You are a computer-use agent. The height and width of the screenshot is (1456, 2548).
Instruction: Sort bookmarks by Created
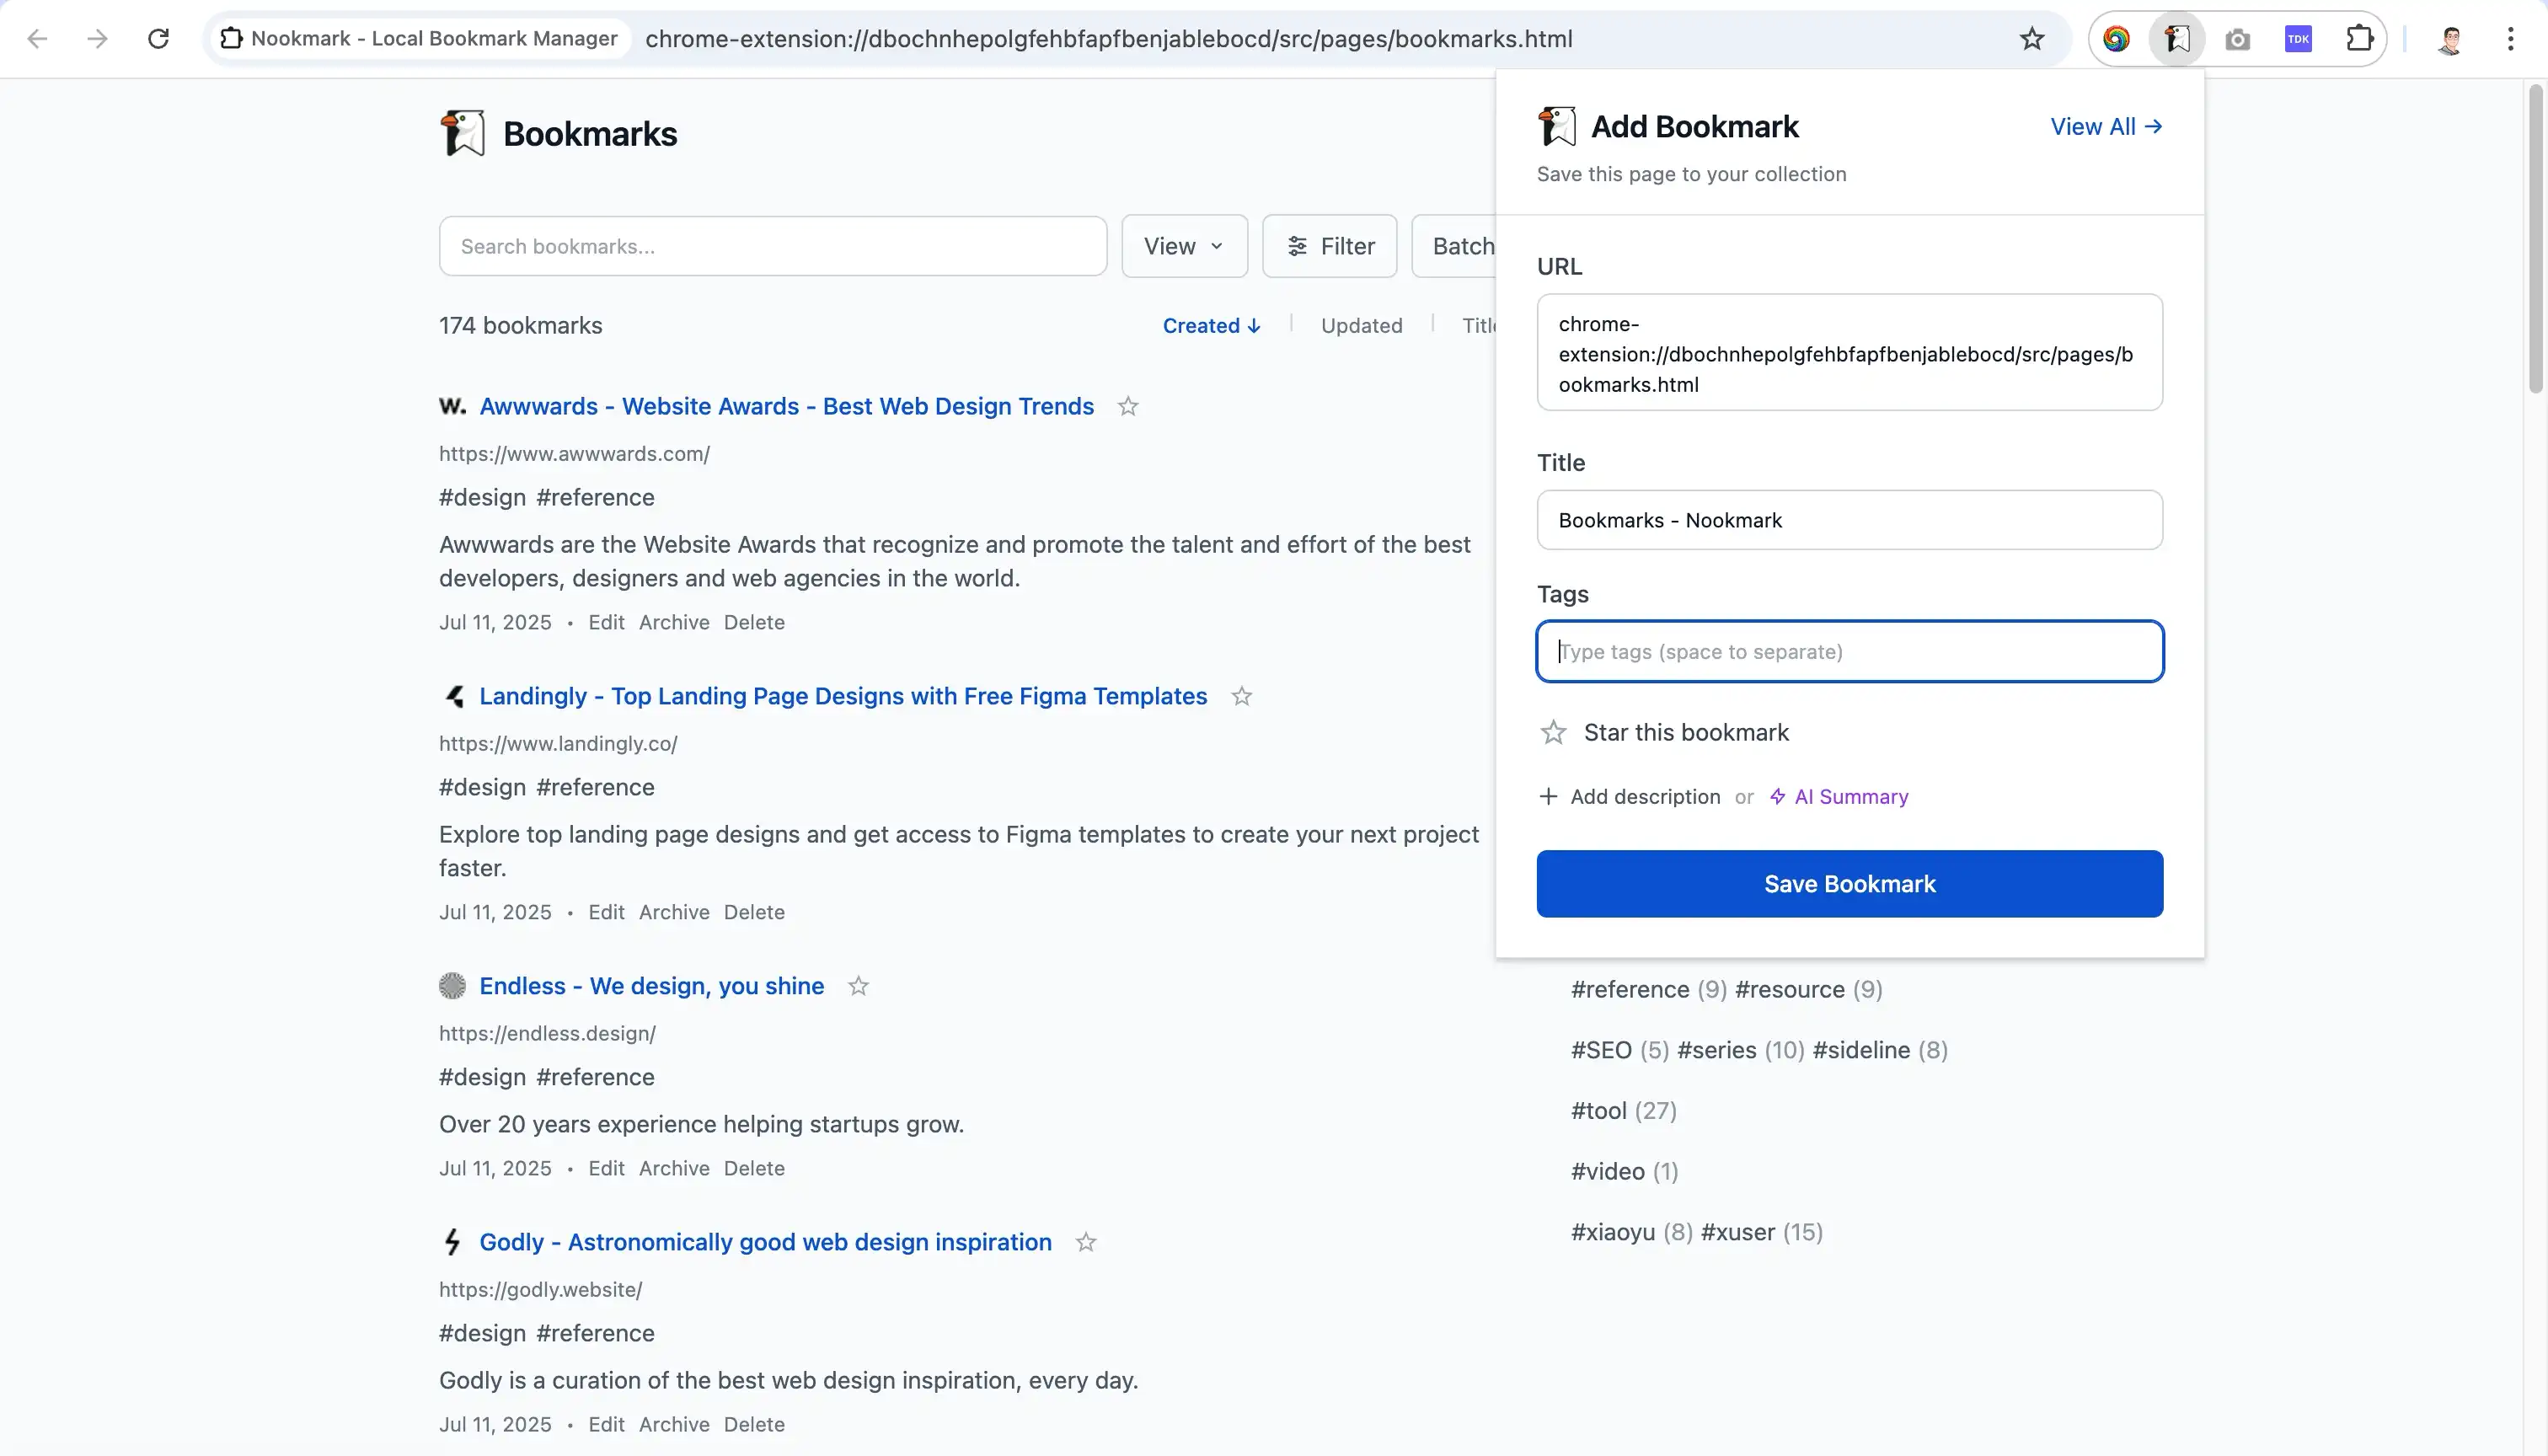(1211, 326)
